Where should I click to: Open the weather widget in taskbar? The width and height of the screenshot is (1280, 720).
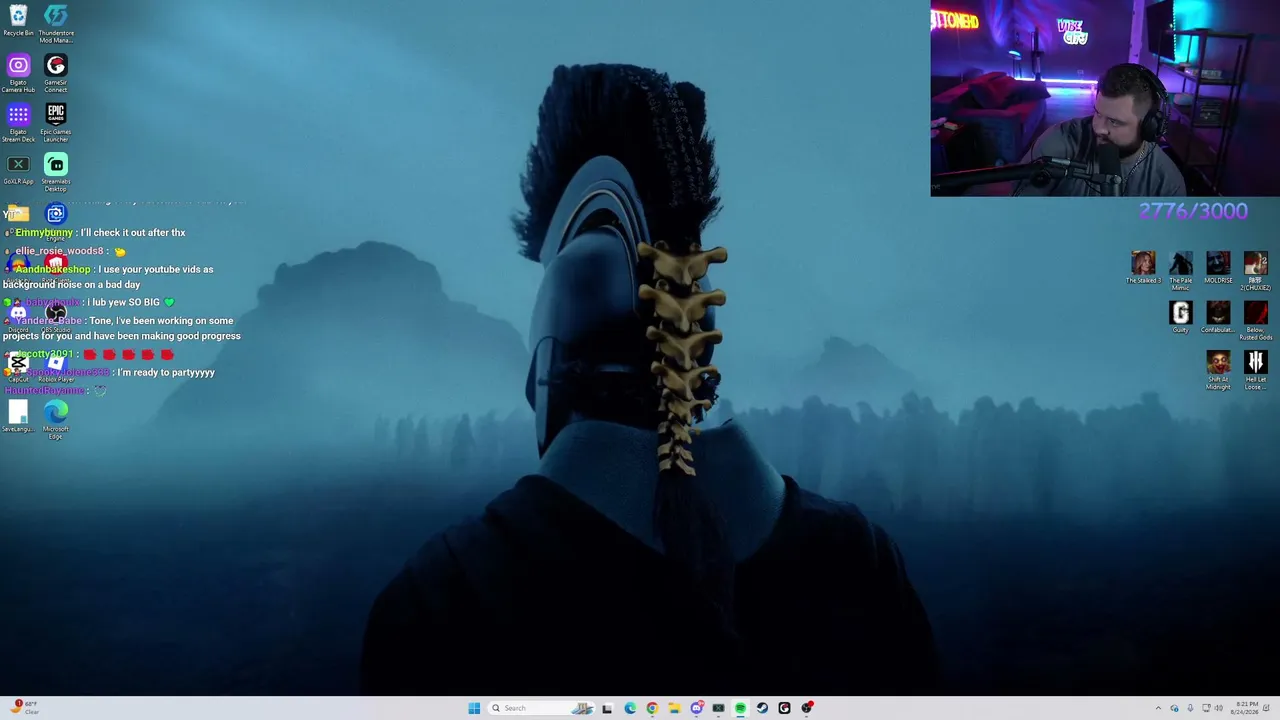(26, 708)
